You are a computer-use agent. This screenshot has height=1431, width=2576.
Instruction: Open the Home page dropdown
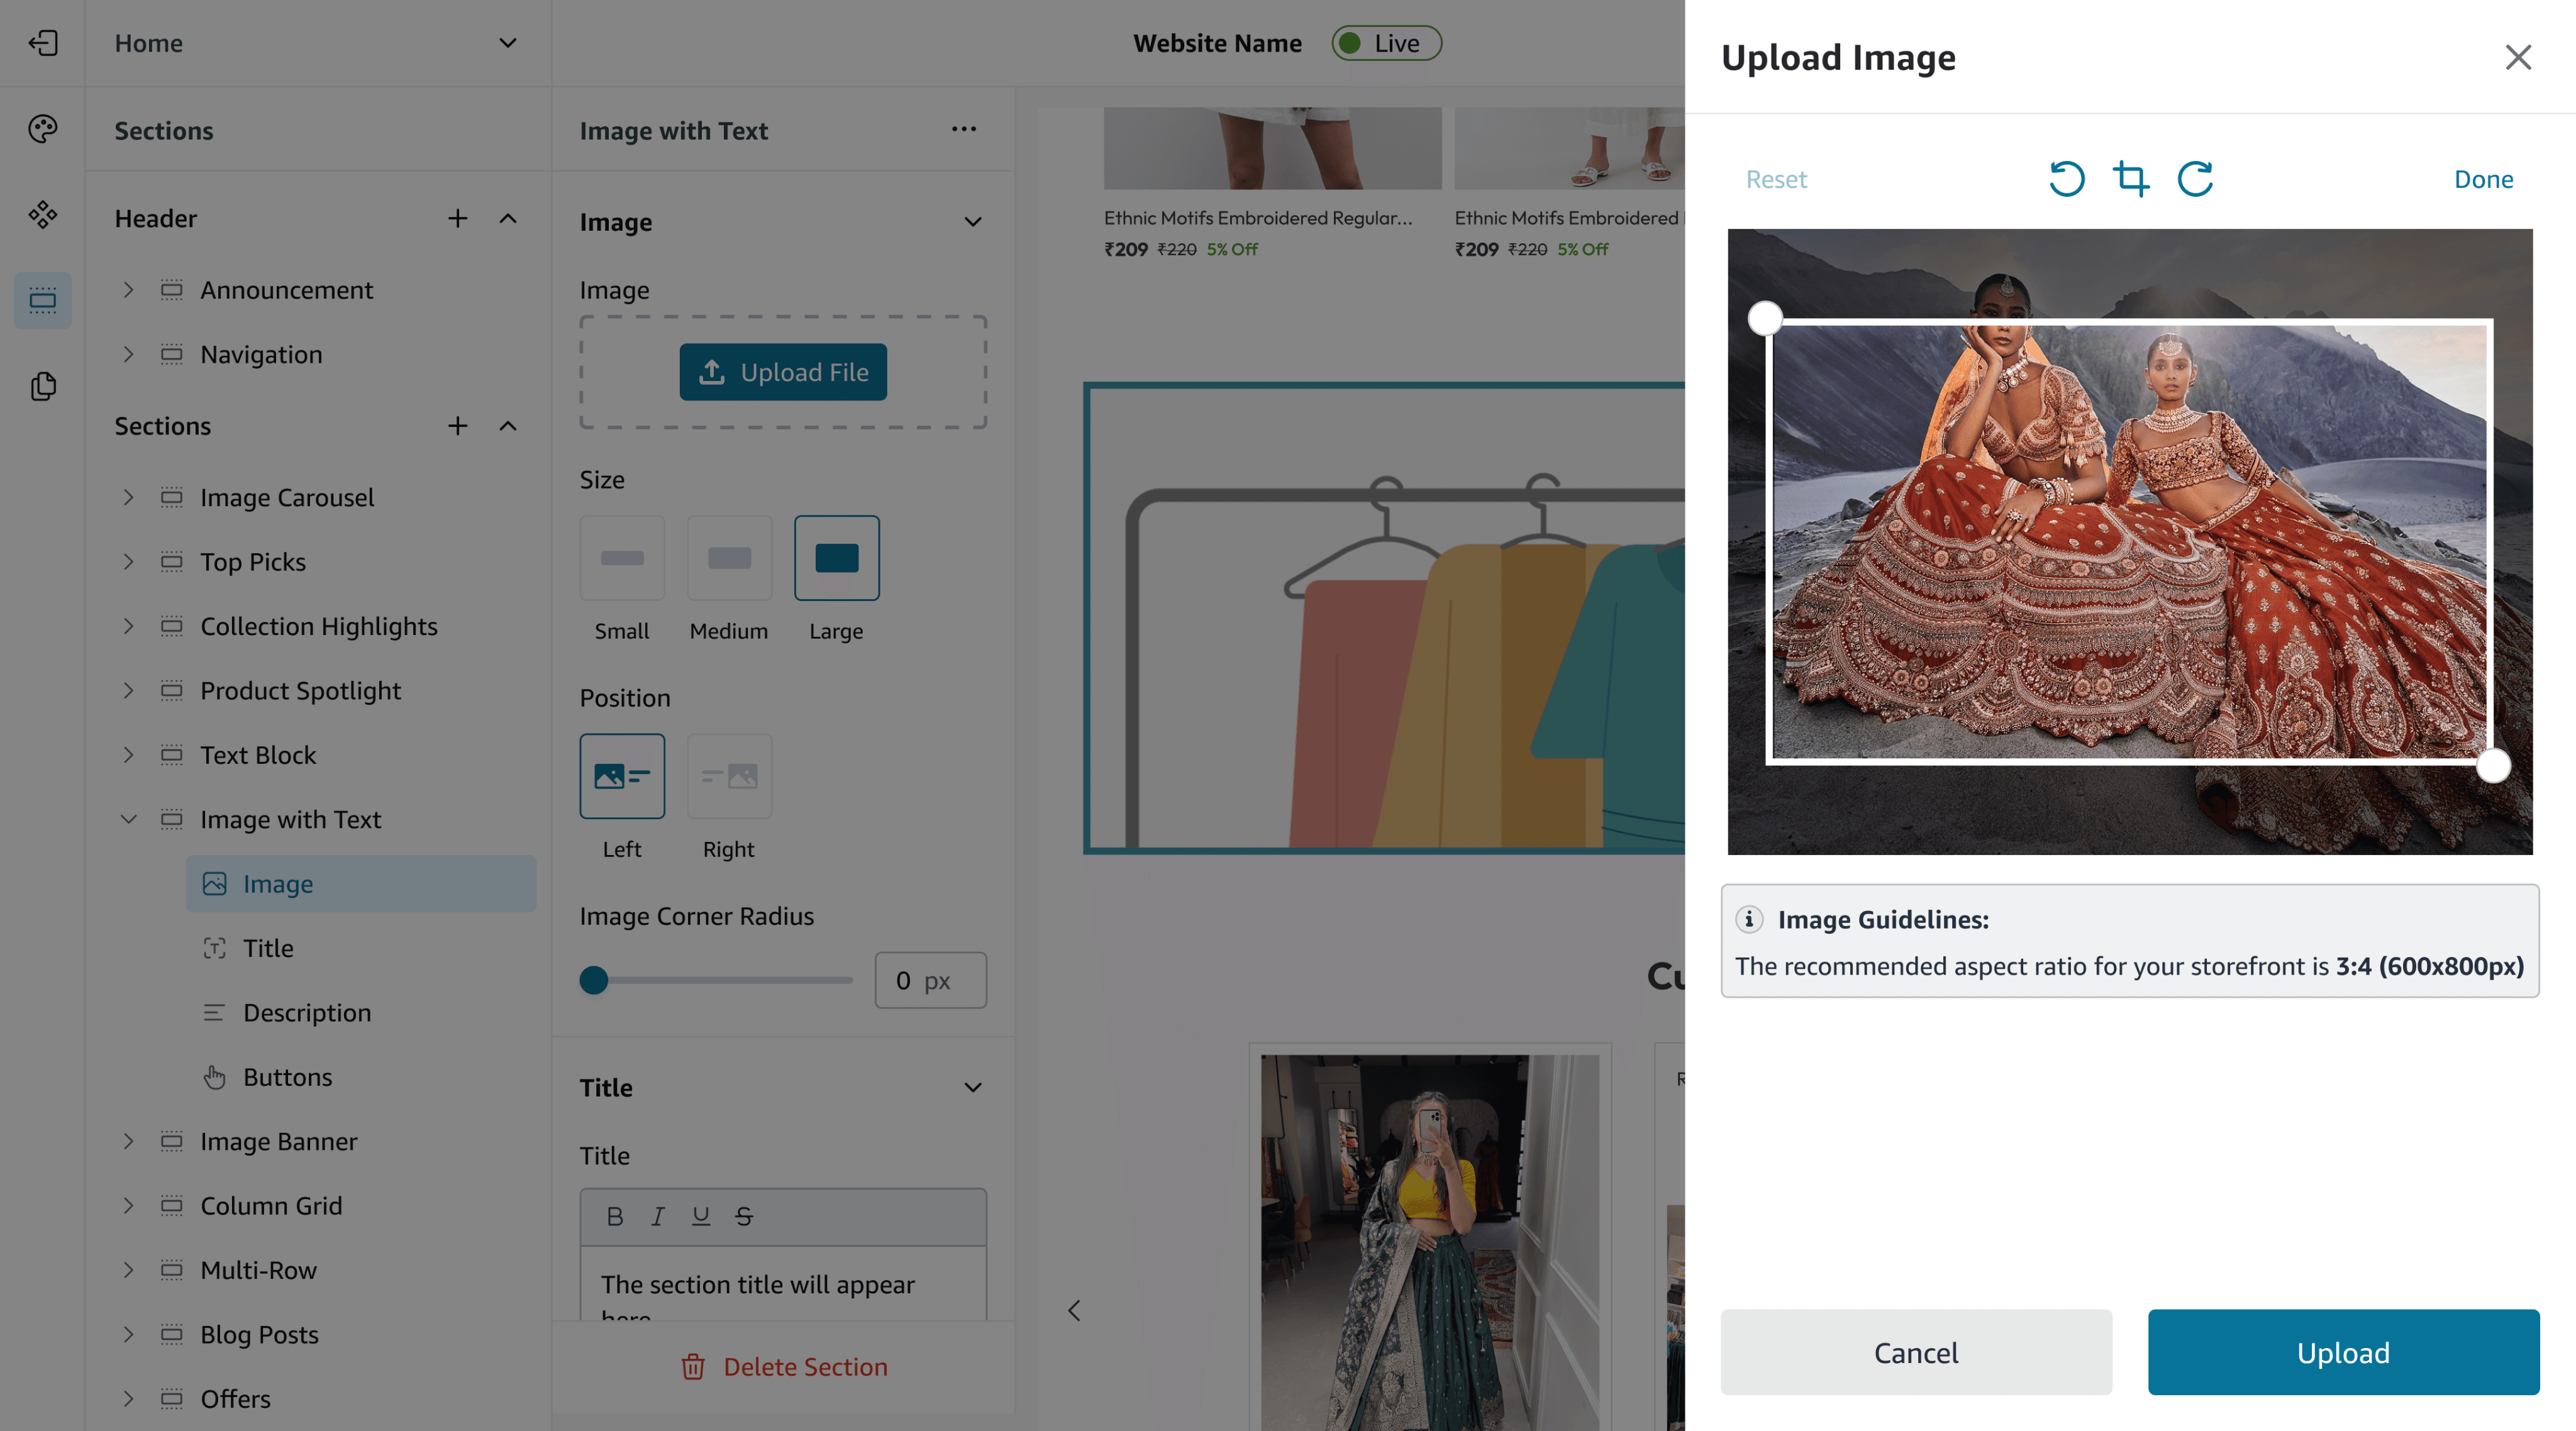(508, 43)
